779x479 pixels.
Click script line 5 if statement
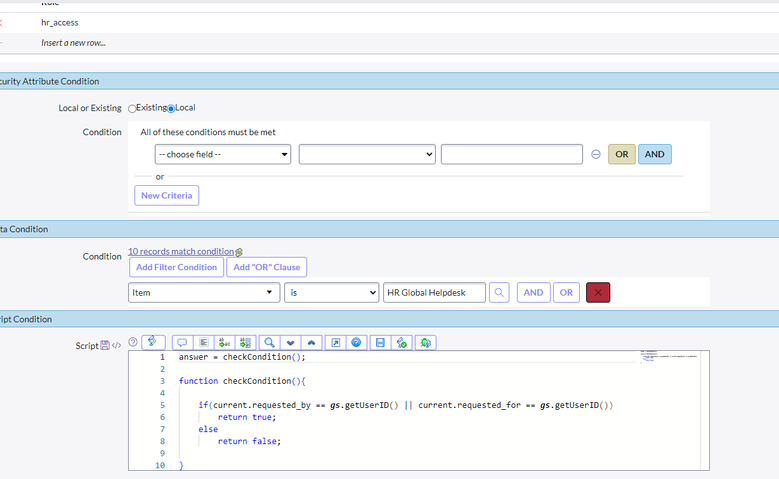(405, 405)
